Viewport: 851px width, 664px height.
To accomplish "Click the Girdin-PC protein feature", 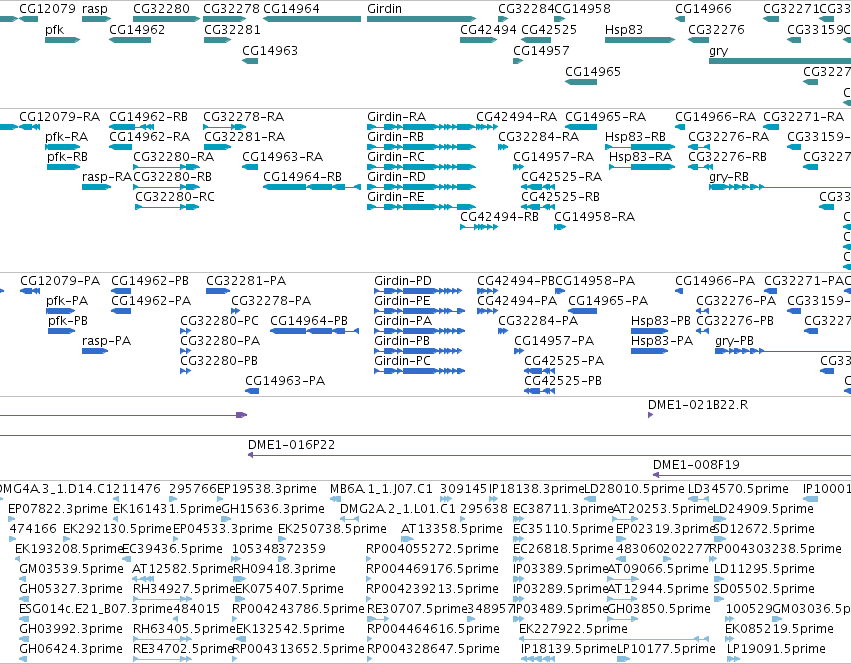I will (420, 371).
